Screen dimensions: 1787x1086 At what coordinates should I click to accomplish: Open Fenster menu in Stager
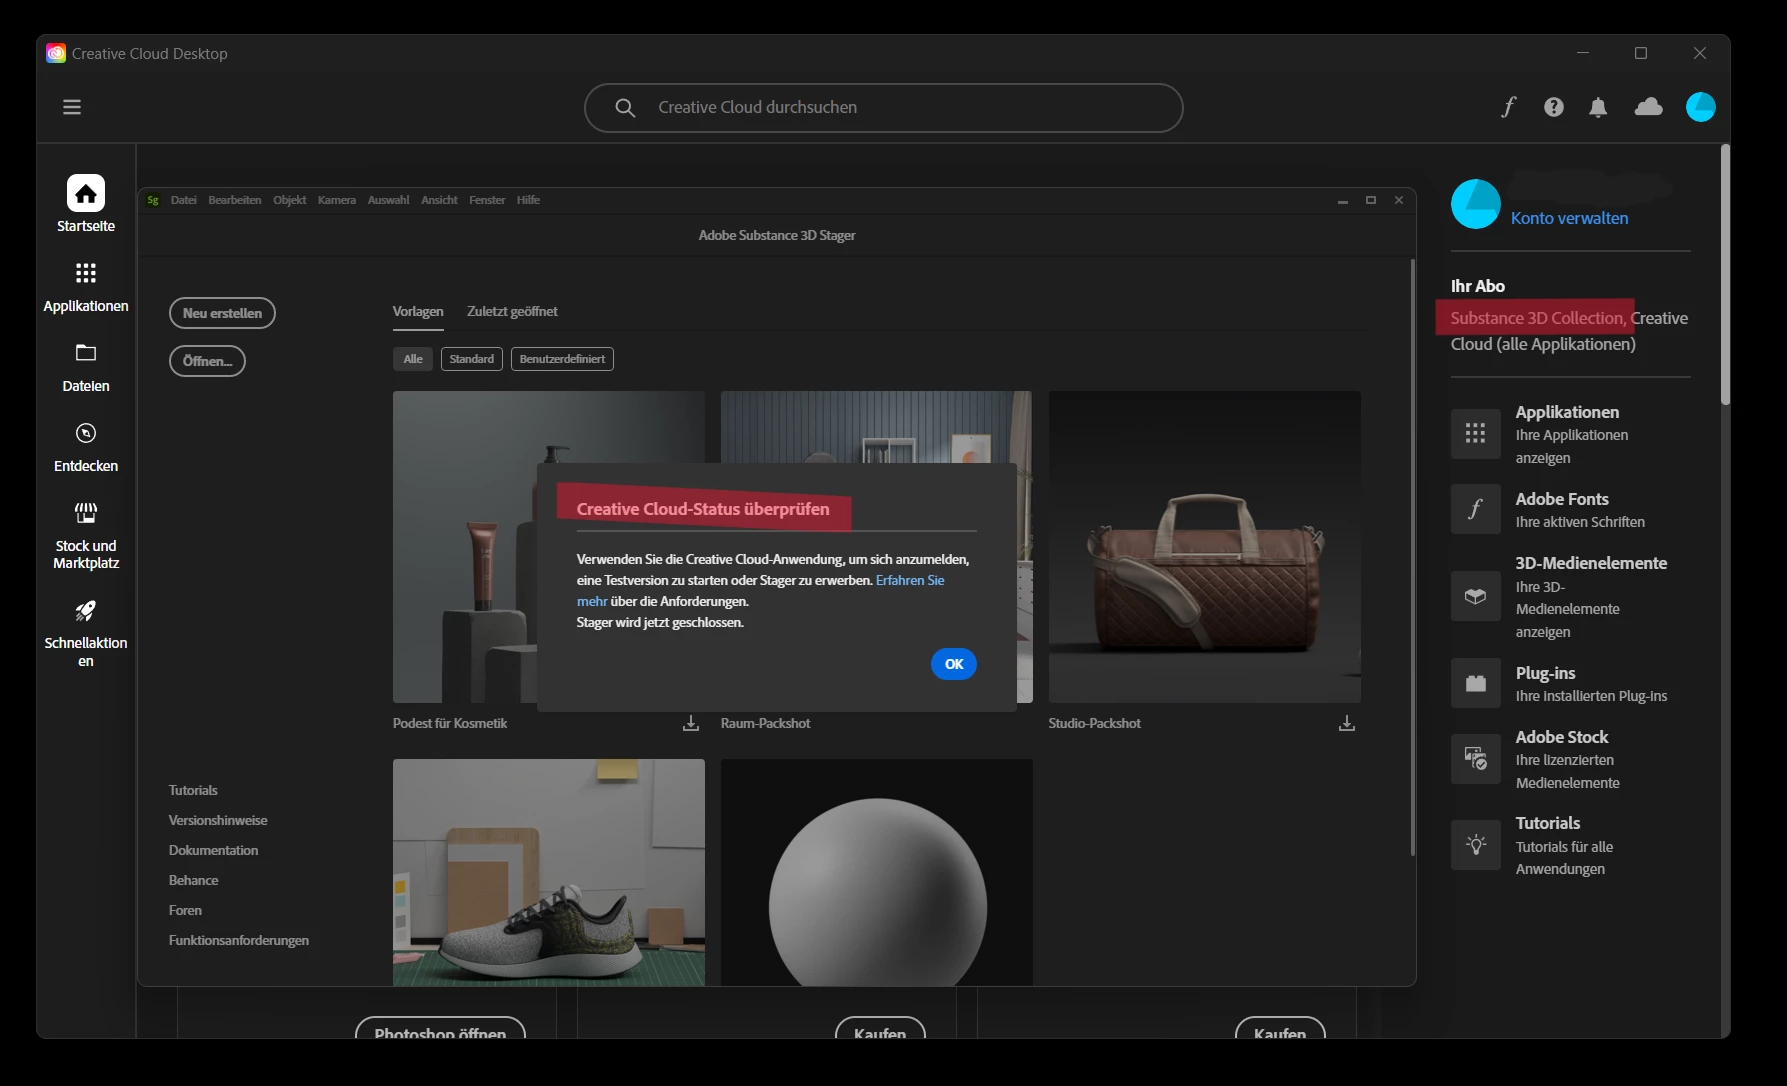click(487, 200)
